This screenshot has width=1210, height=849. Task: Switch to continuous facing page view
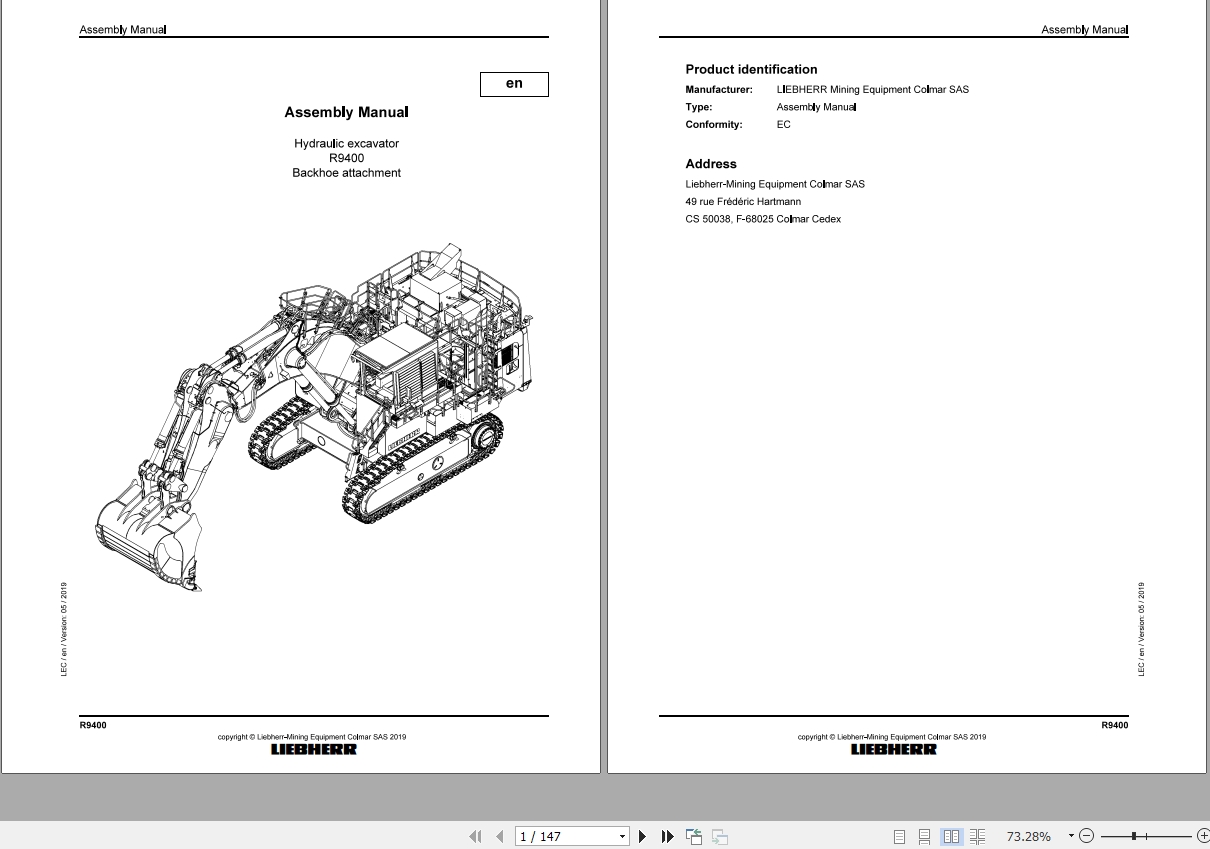point(977,836)
